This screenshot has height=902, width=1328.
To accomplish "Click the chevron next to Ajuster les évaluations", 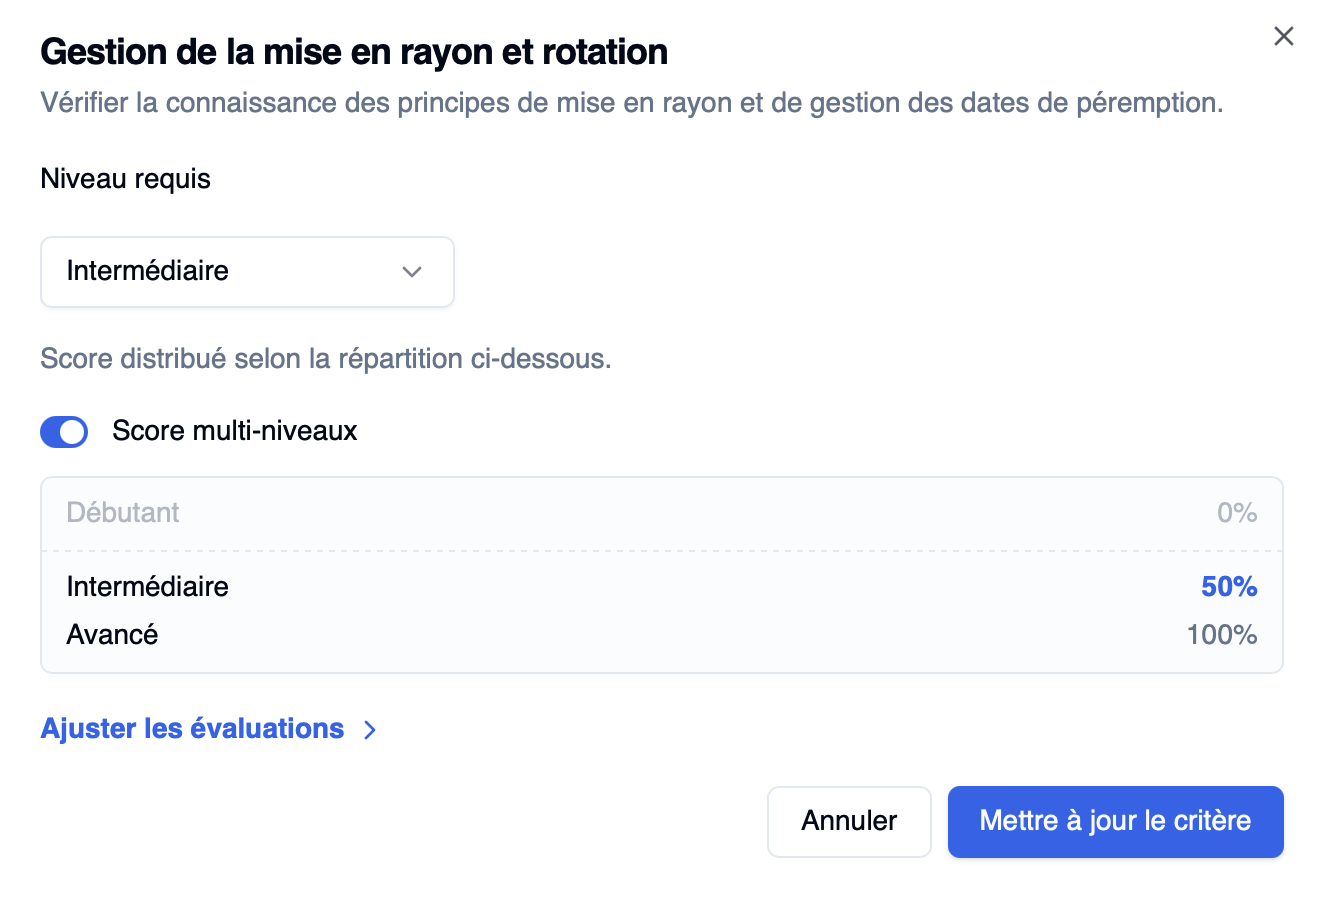I will [370, 729].
